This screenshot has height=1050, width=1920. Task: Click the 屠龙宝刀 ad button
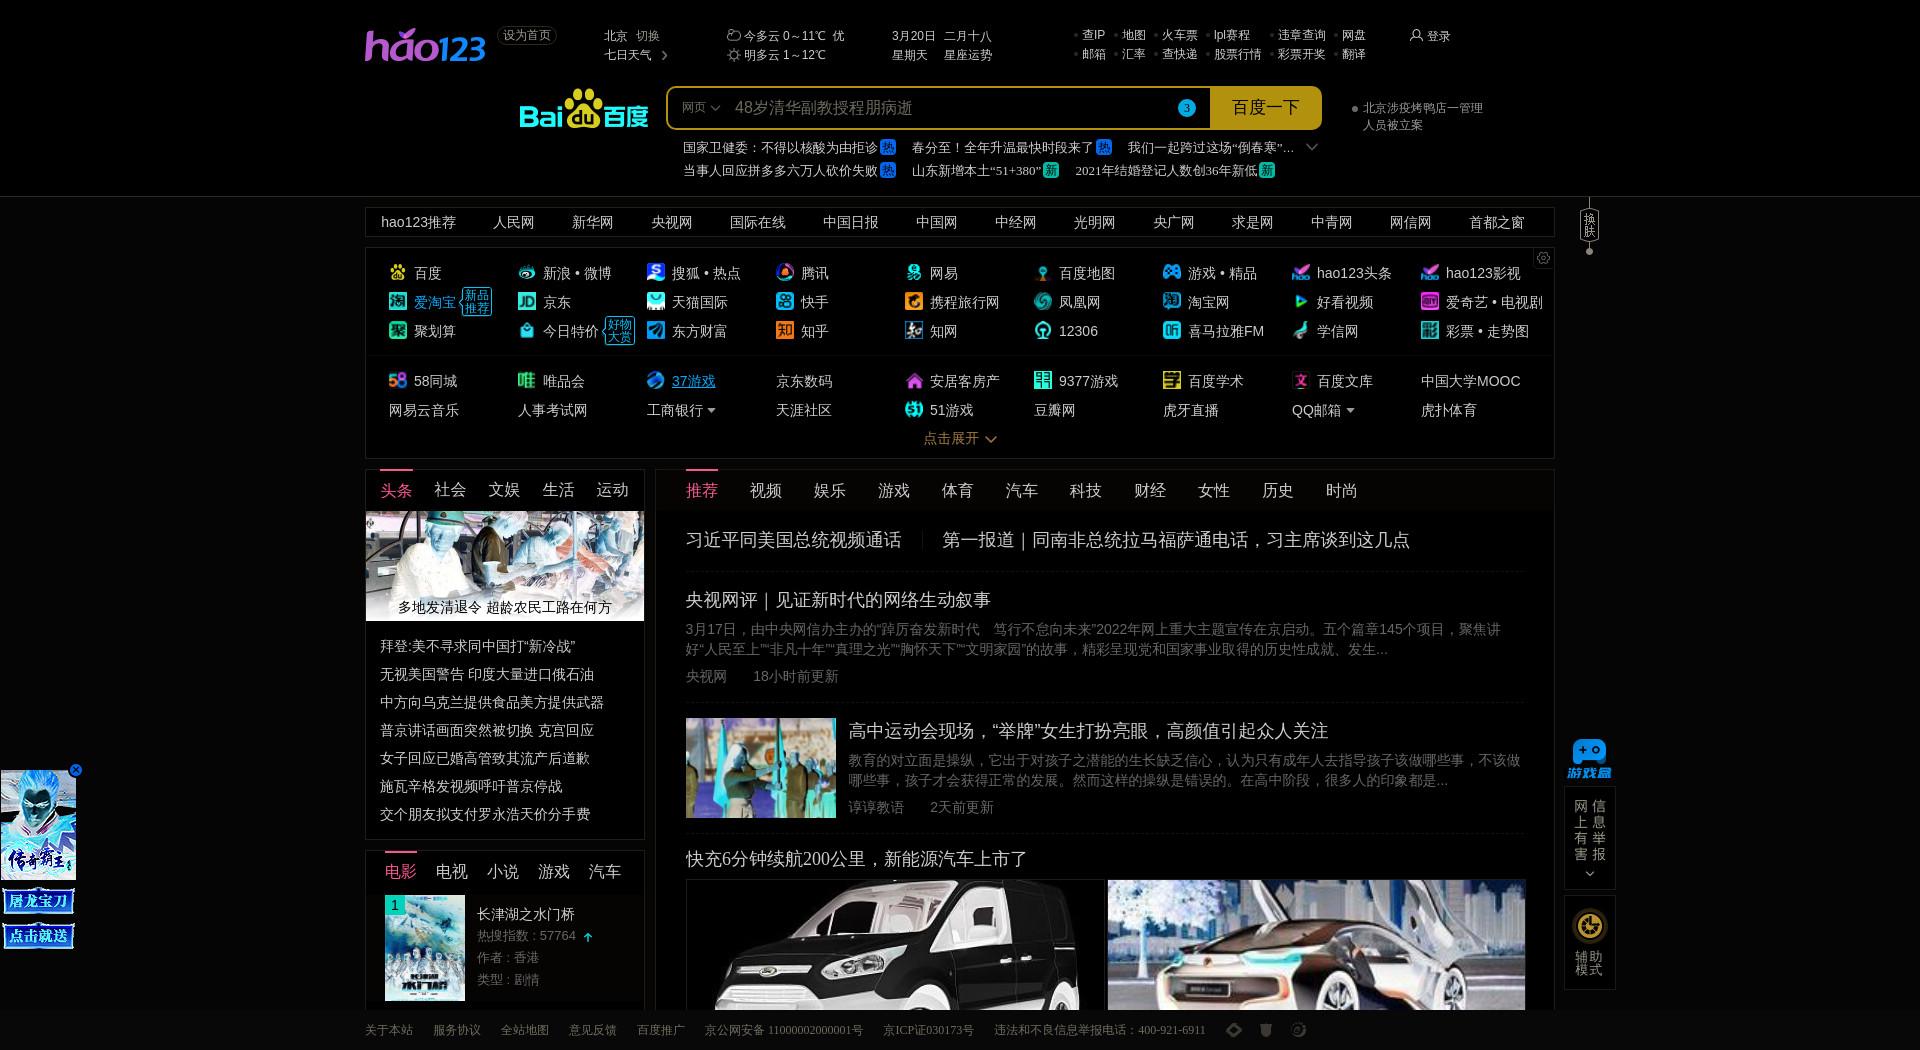38,901
